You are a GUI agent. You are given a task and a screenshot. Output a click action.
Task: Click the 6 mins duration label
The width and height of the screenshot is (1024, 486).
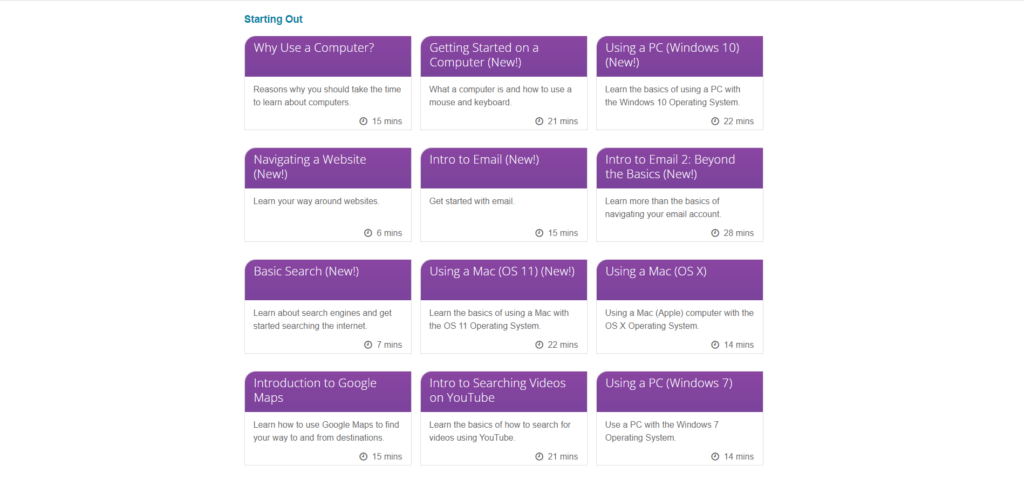click(389, 233)
